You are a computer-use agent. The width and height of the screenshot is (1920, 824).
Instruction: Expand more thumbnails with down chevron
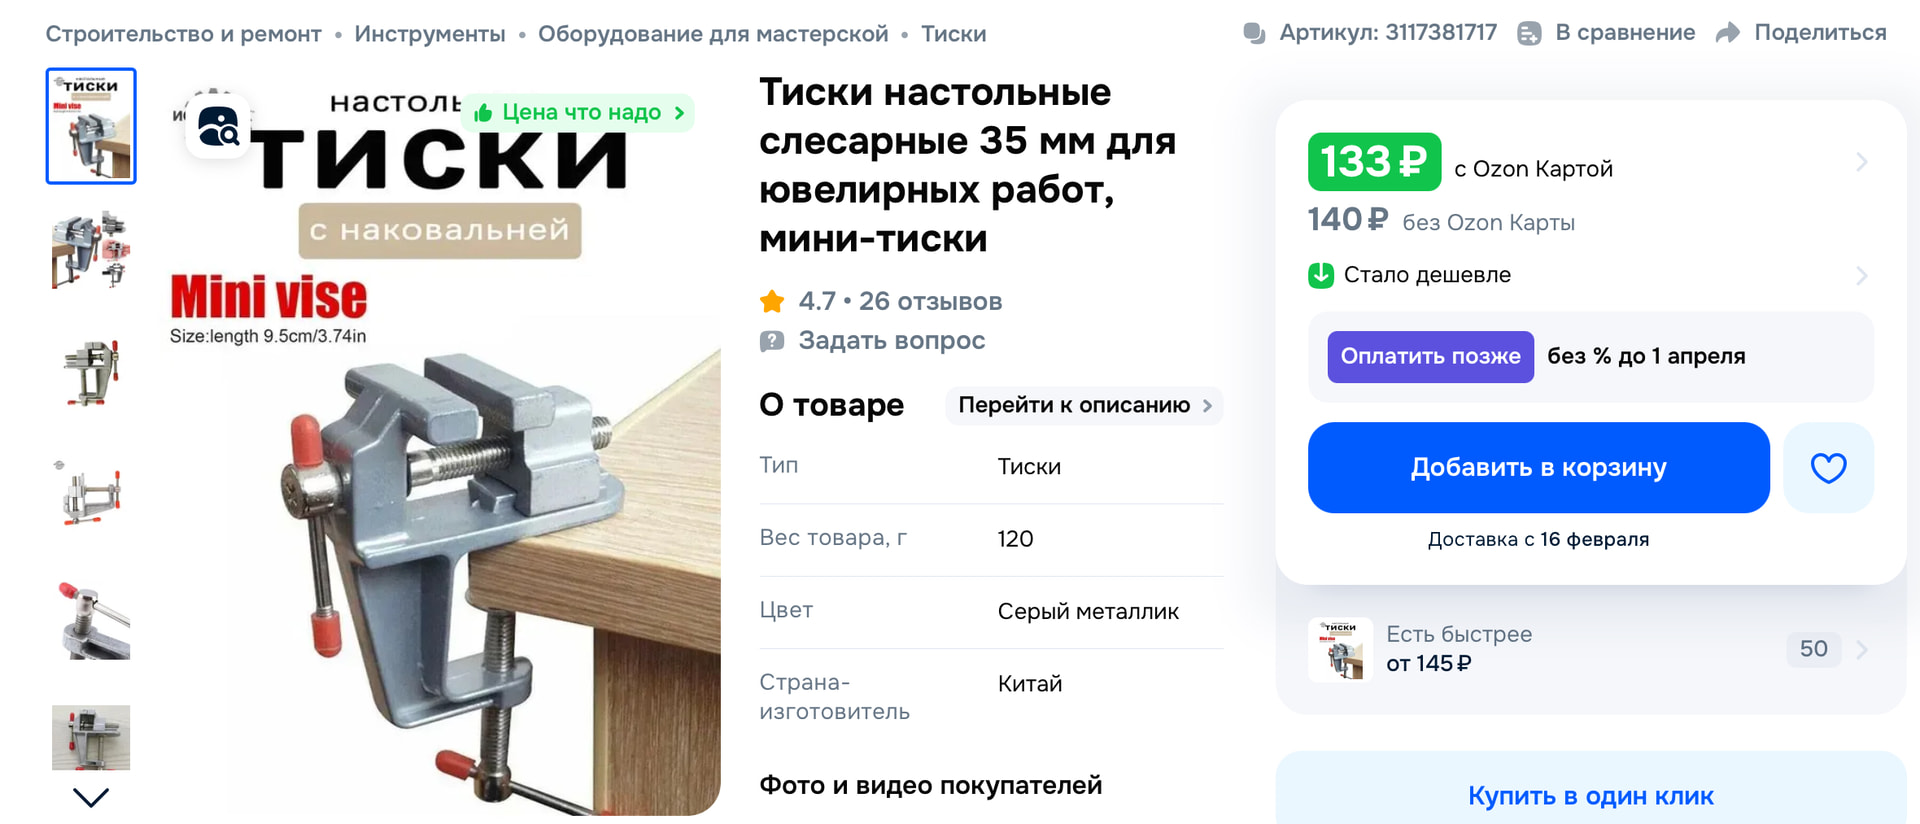point(91,797)
